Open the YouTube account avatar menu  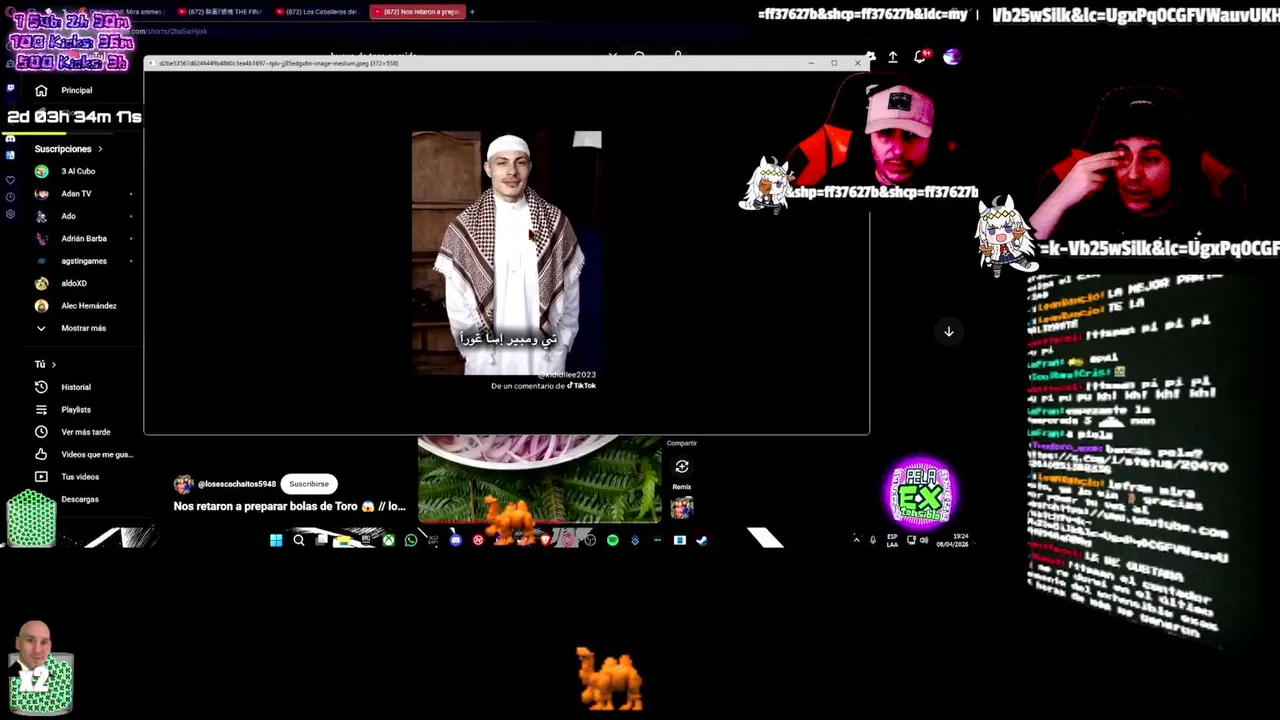tap(951, 57)
